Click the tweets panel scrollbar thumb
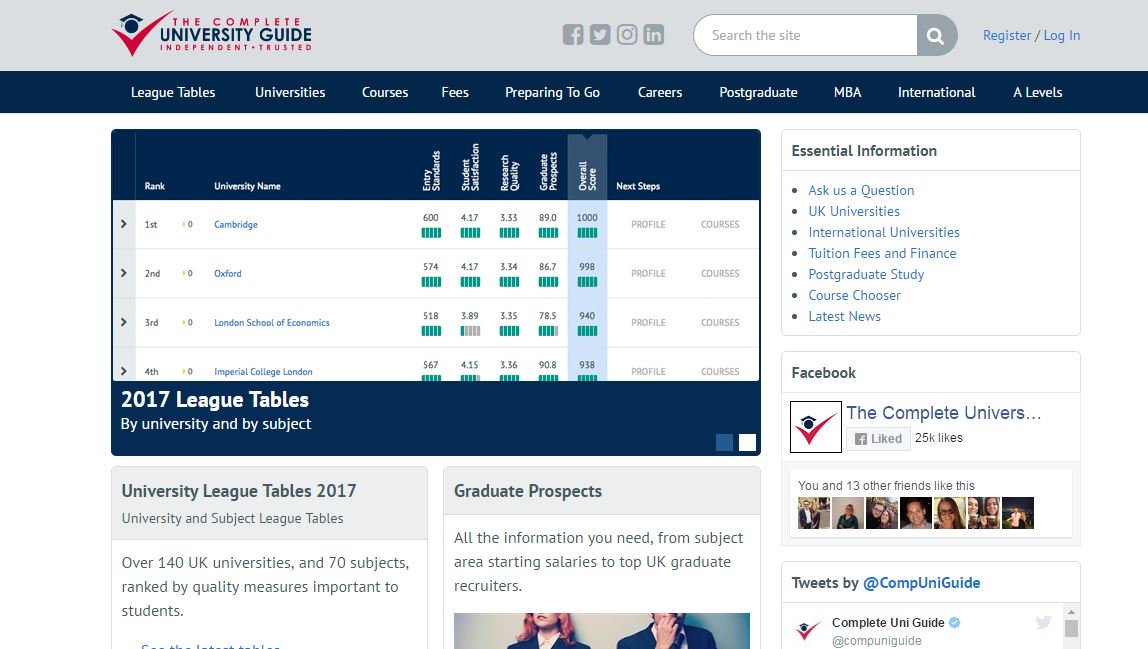 1071,628
